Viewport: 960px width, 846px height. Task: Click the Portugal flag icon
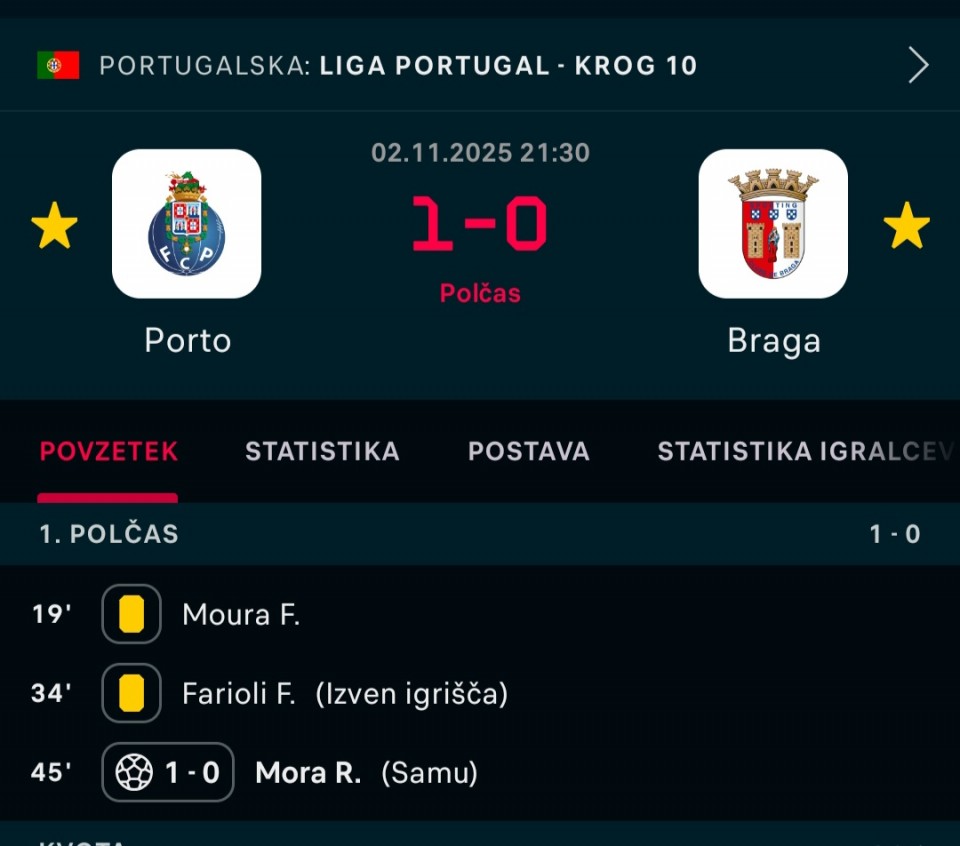[58, 66]
